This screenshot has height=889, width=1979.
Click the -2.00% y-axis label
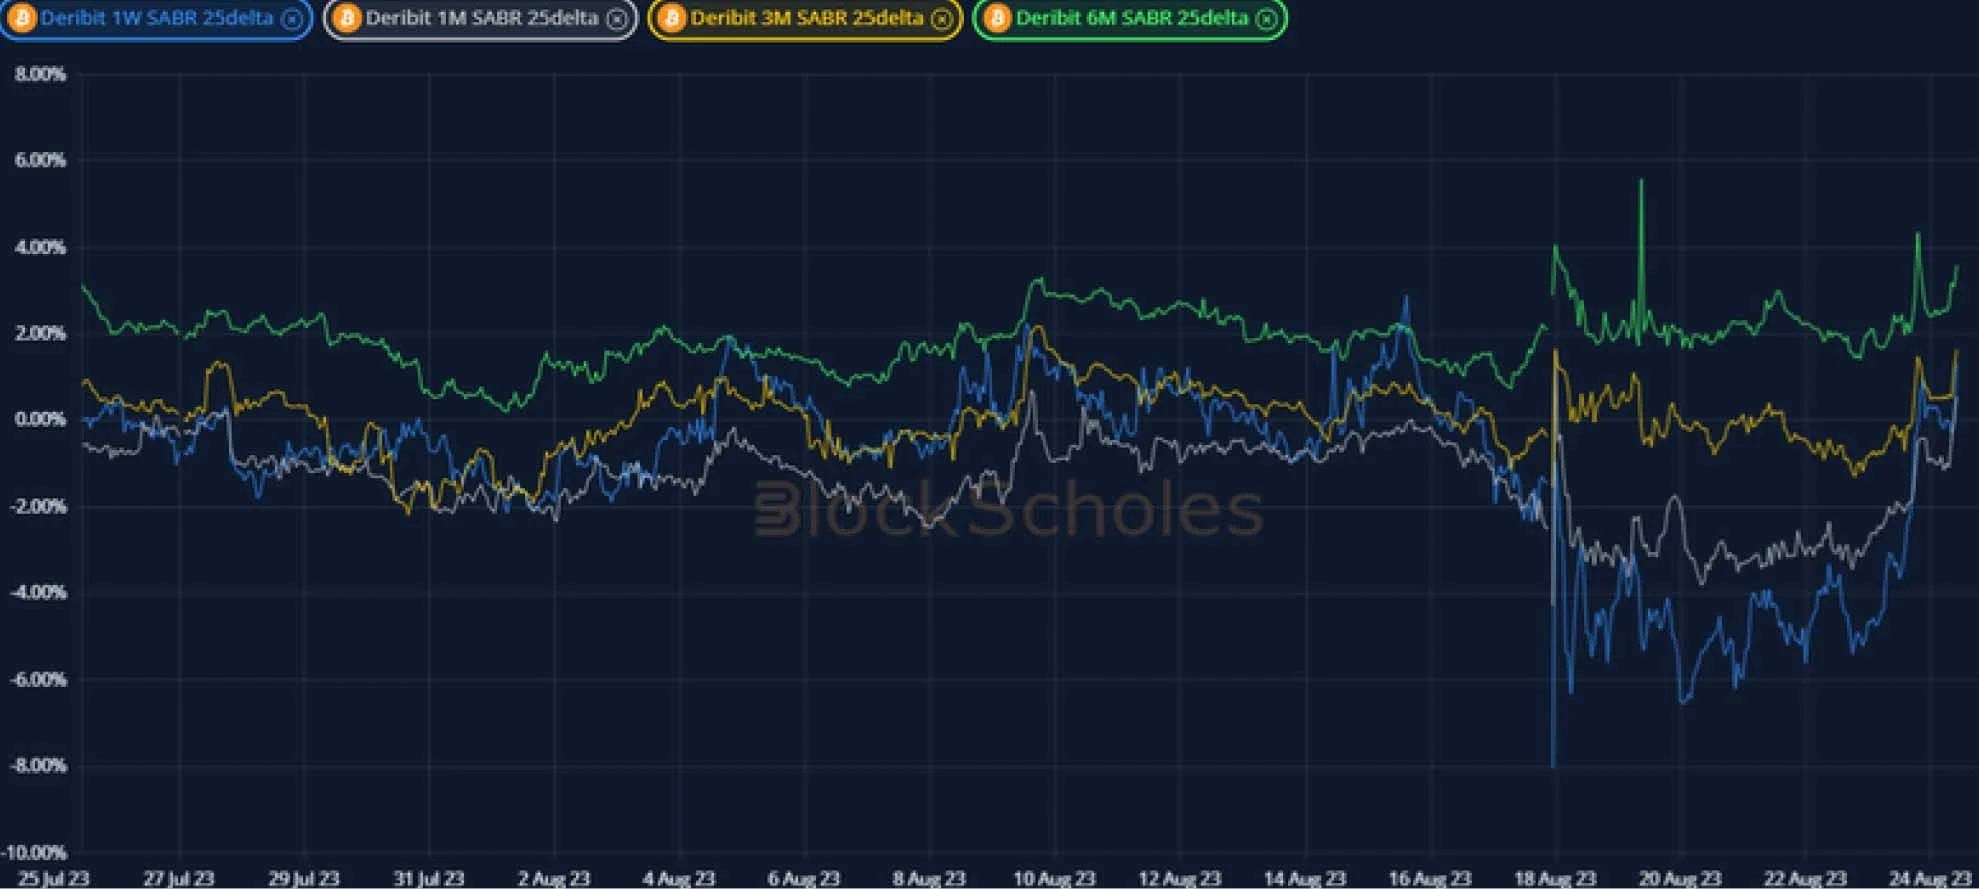coord(38,506)
